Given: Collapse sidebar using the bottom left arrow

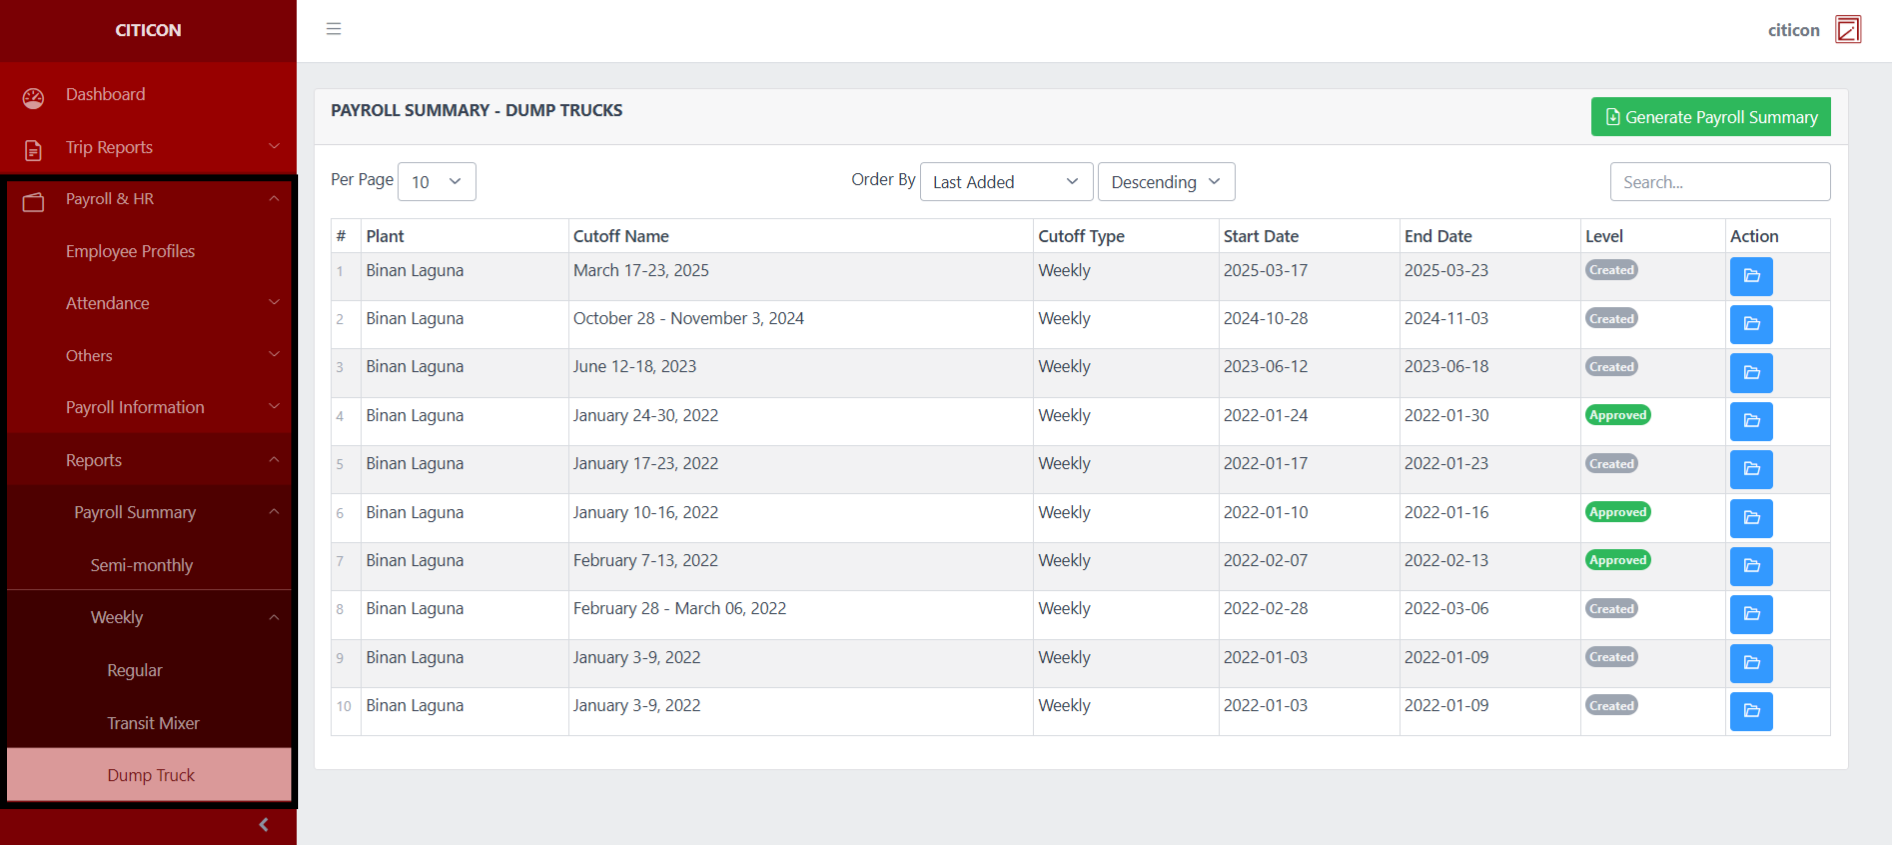Looking at the screenshot, I should click(263, 825).
